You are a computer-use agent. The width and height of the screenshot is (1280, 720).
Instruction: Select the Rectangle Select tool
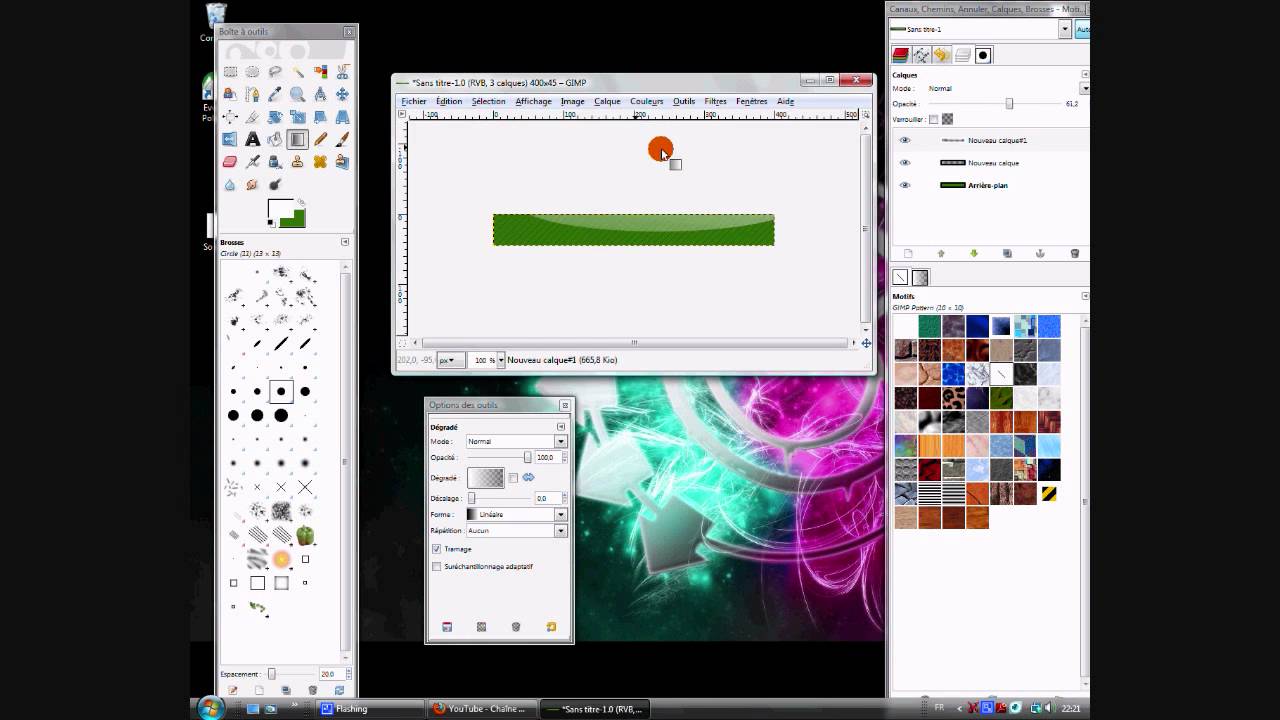coord(230,72)
